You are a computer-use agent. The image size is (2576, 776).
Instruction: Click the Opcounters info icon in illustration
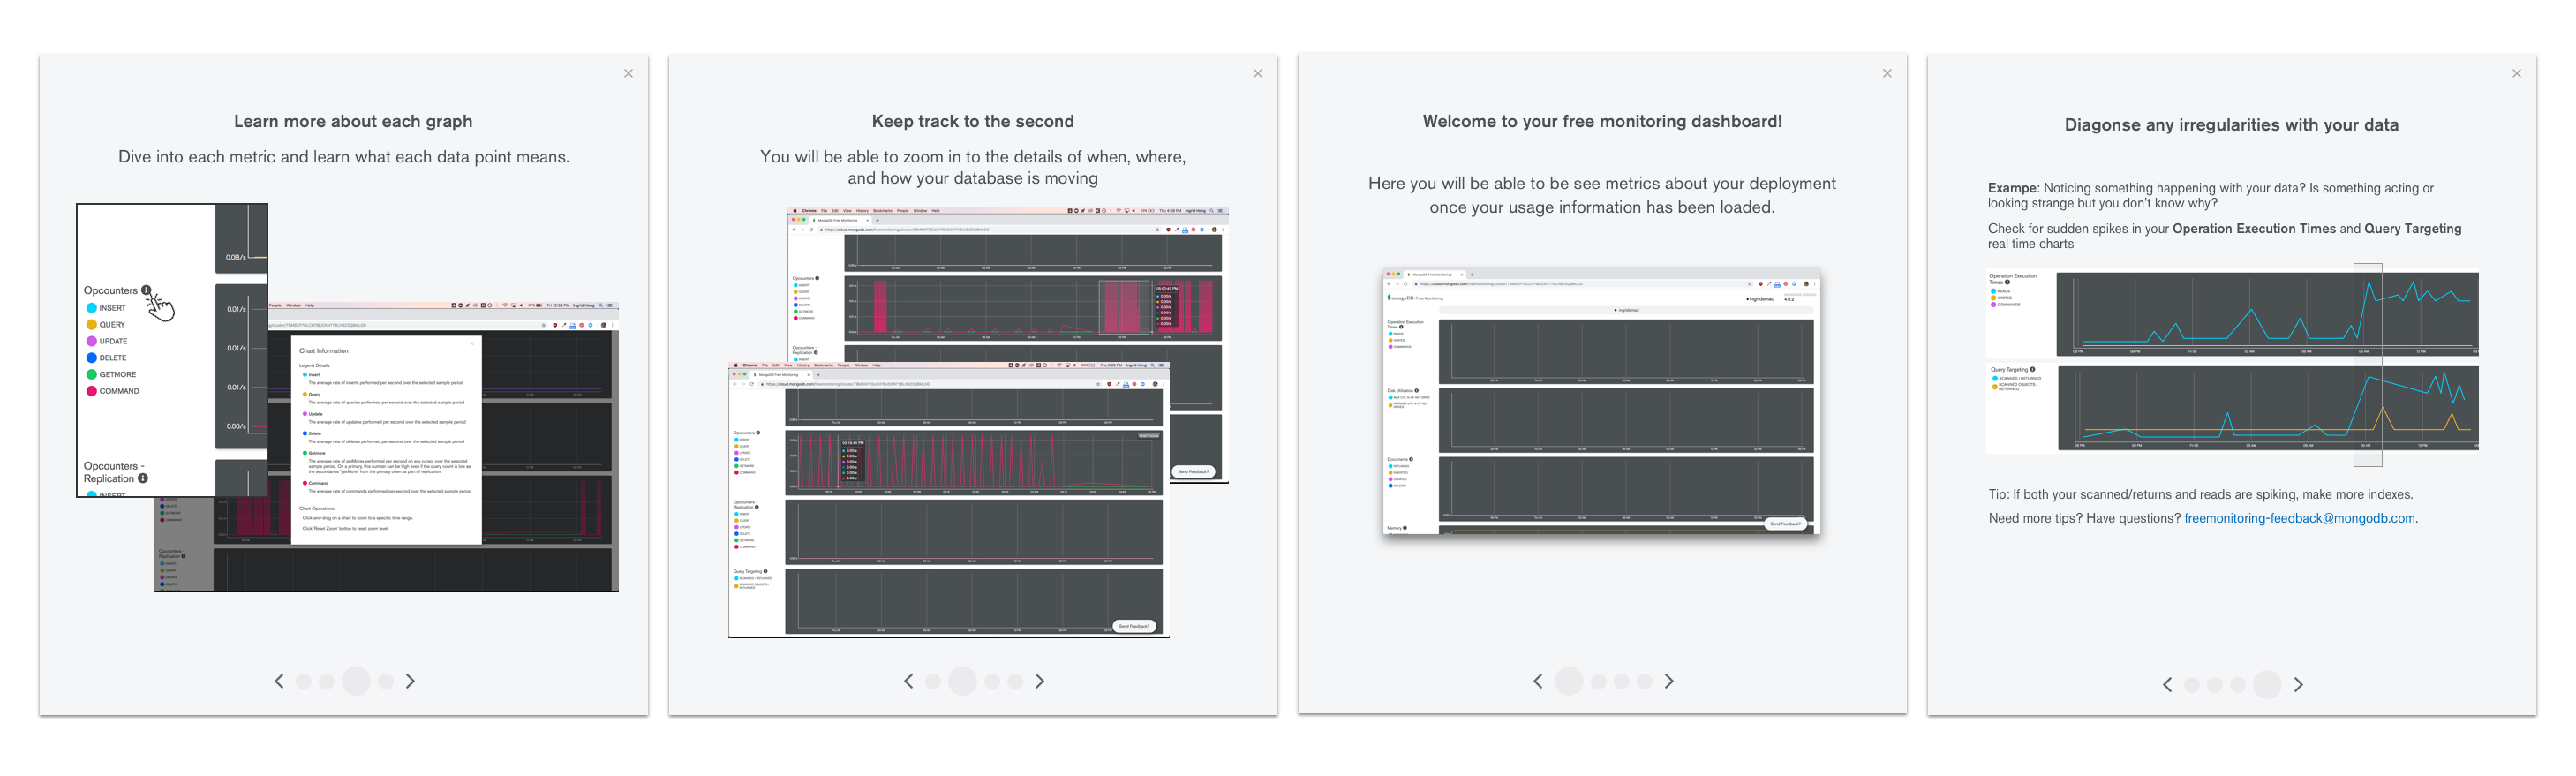click(146, 291)
